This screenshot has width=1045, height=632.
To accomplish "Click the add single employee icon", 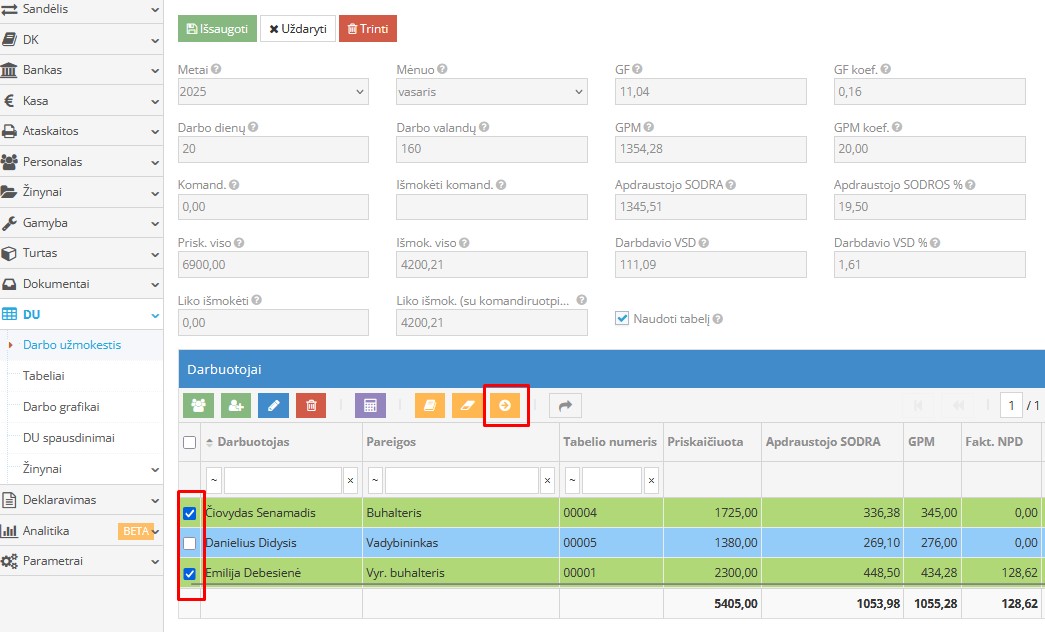I will click(x=236, y=405).
